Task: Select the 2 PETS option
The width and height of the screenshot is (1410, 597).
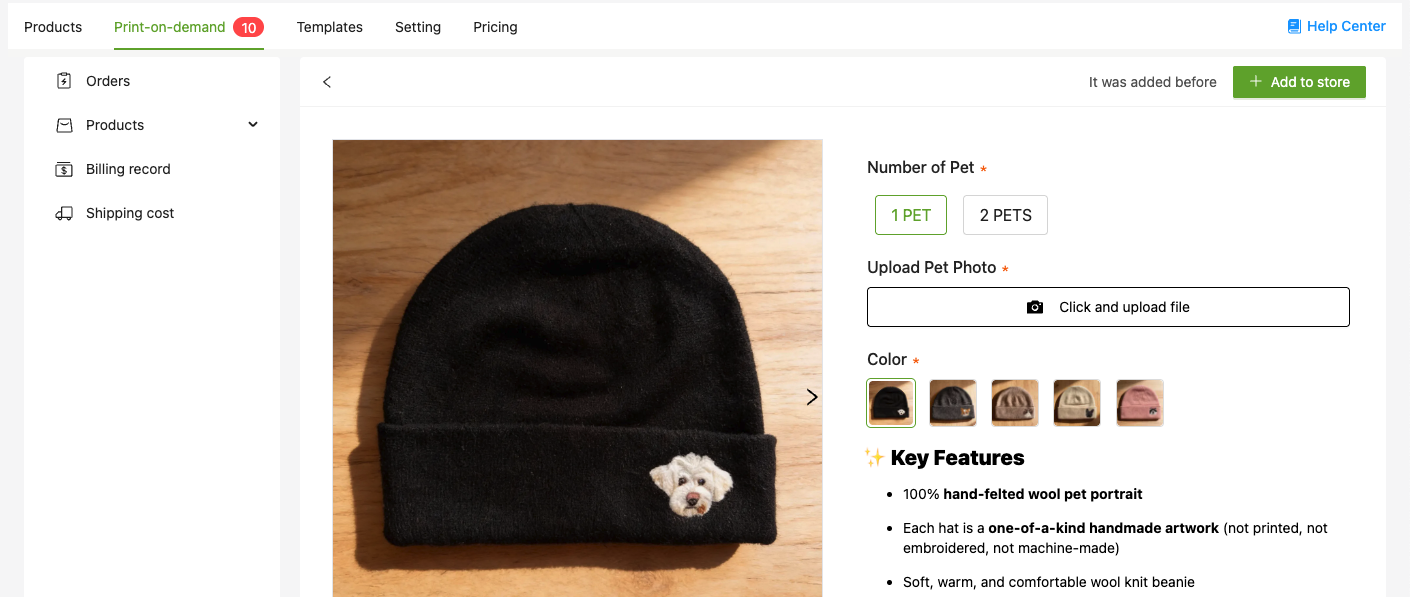Action: click(1005, 215)
